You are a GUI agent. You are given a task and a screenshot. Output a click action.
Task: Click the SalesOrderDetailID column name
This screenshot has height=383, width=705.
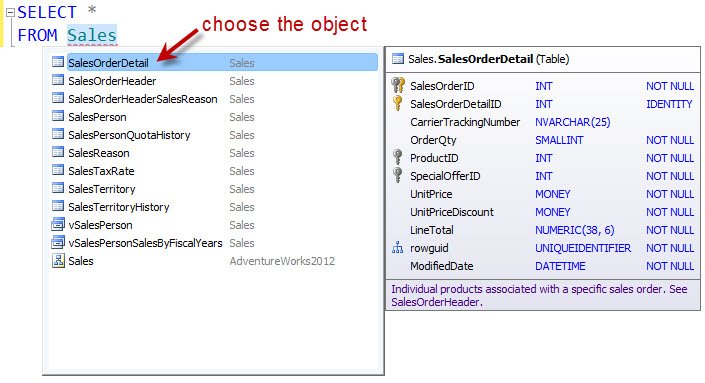(455, 104)
